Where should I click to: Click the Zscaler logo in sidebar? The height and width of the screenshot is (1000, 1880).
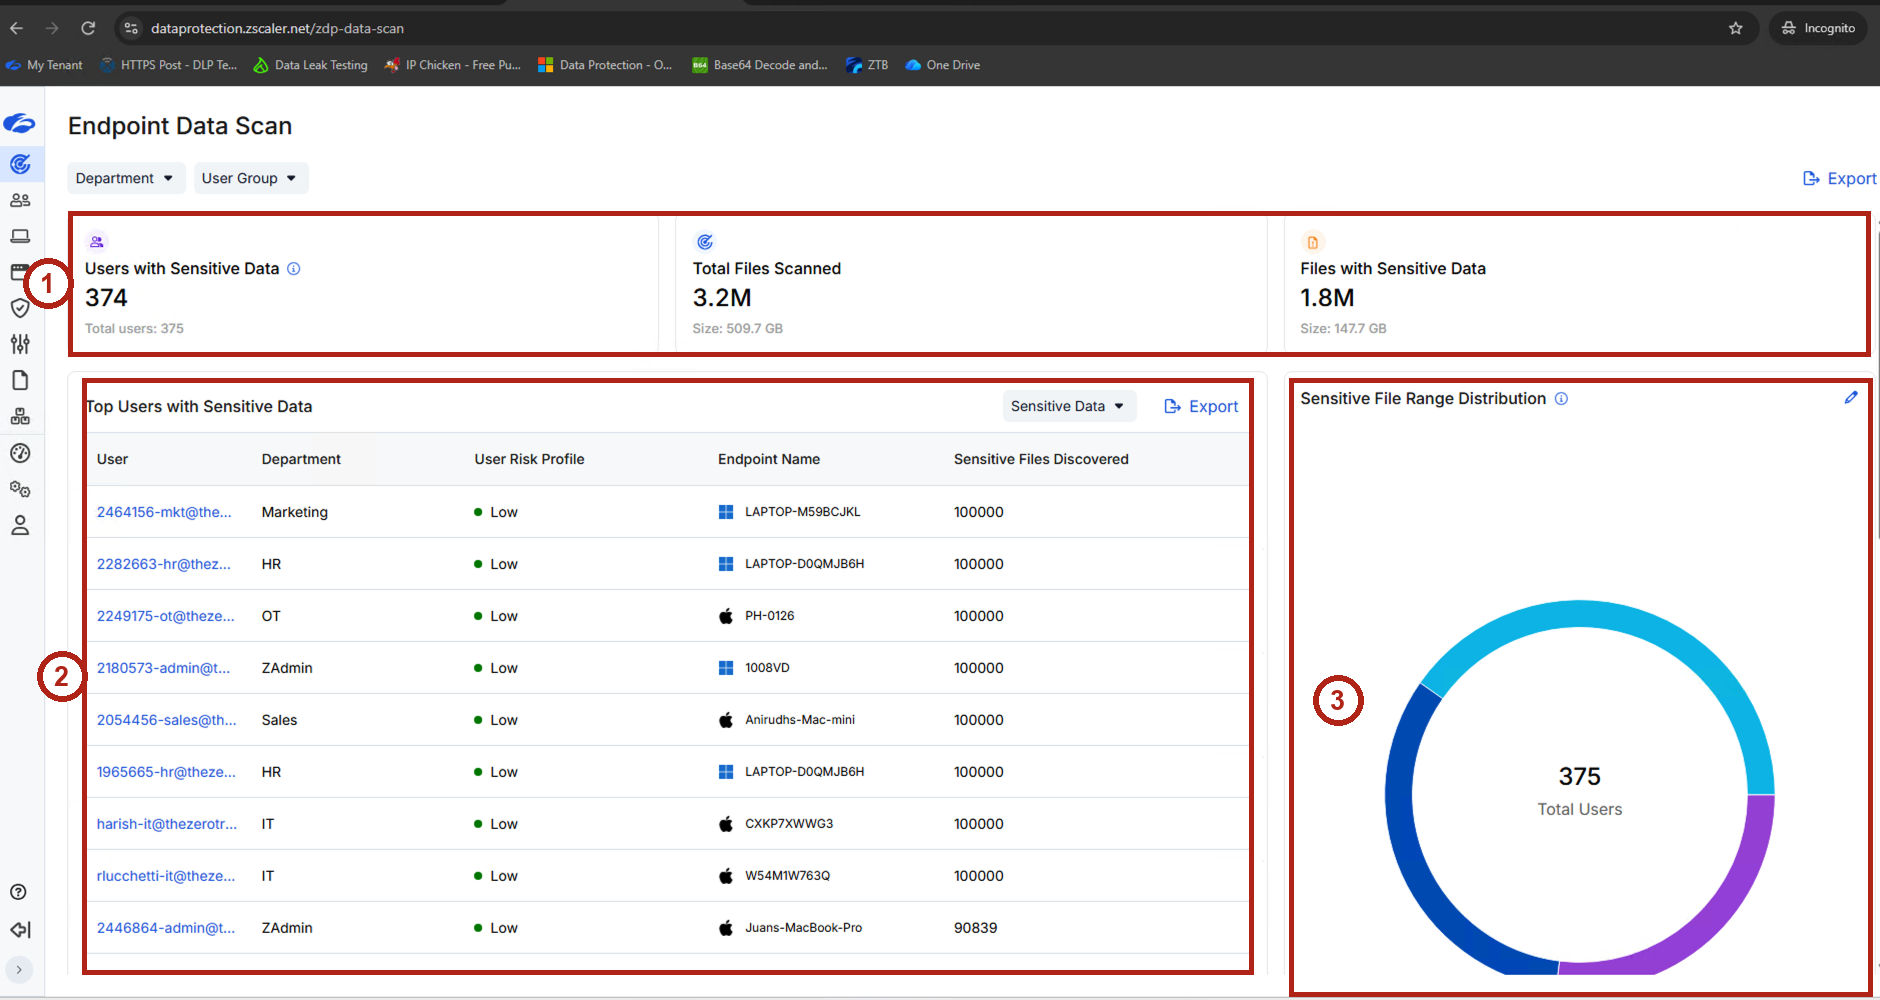(19, 123)
